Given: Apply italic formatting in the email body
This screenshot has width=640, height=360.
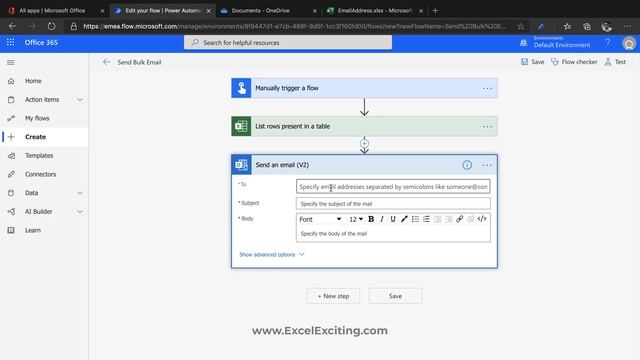Looking at the screenshot, I should click(x=382, y=219).
